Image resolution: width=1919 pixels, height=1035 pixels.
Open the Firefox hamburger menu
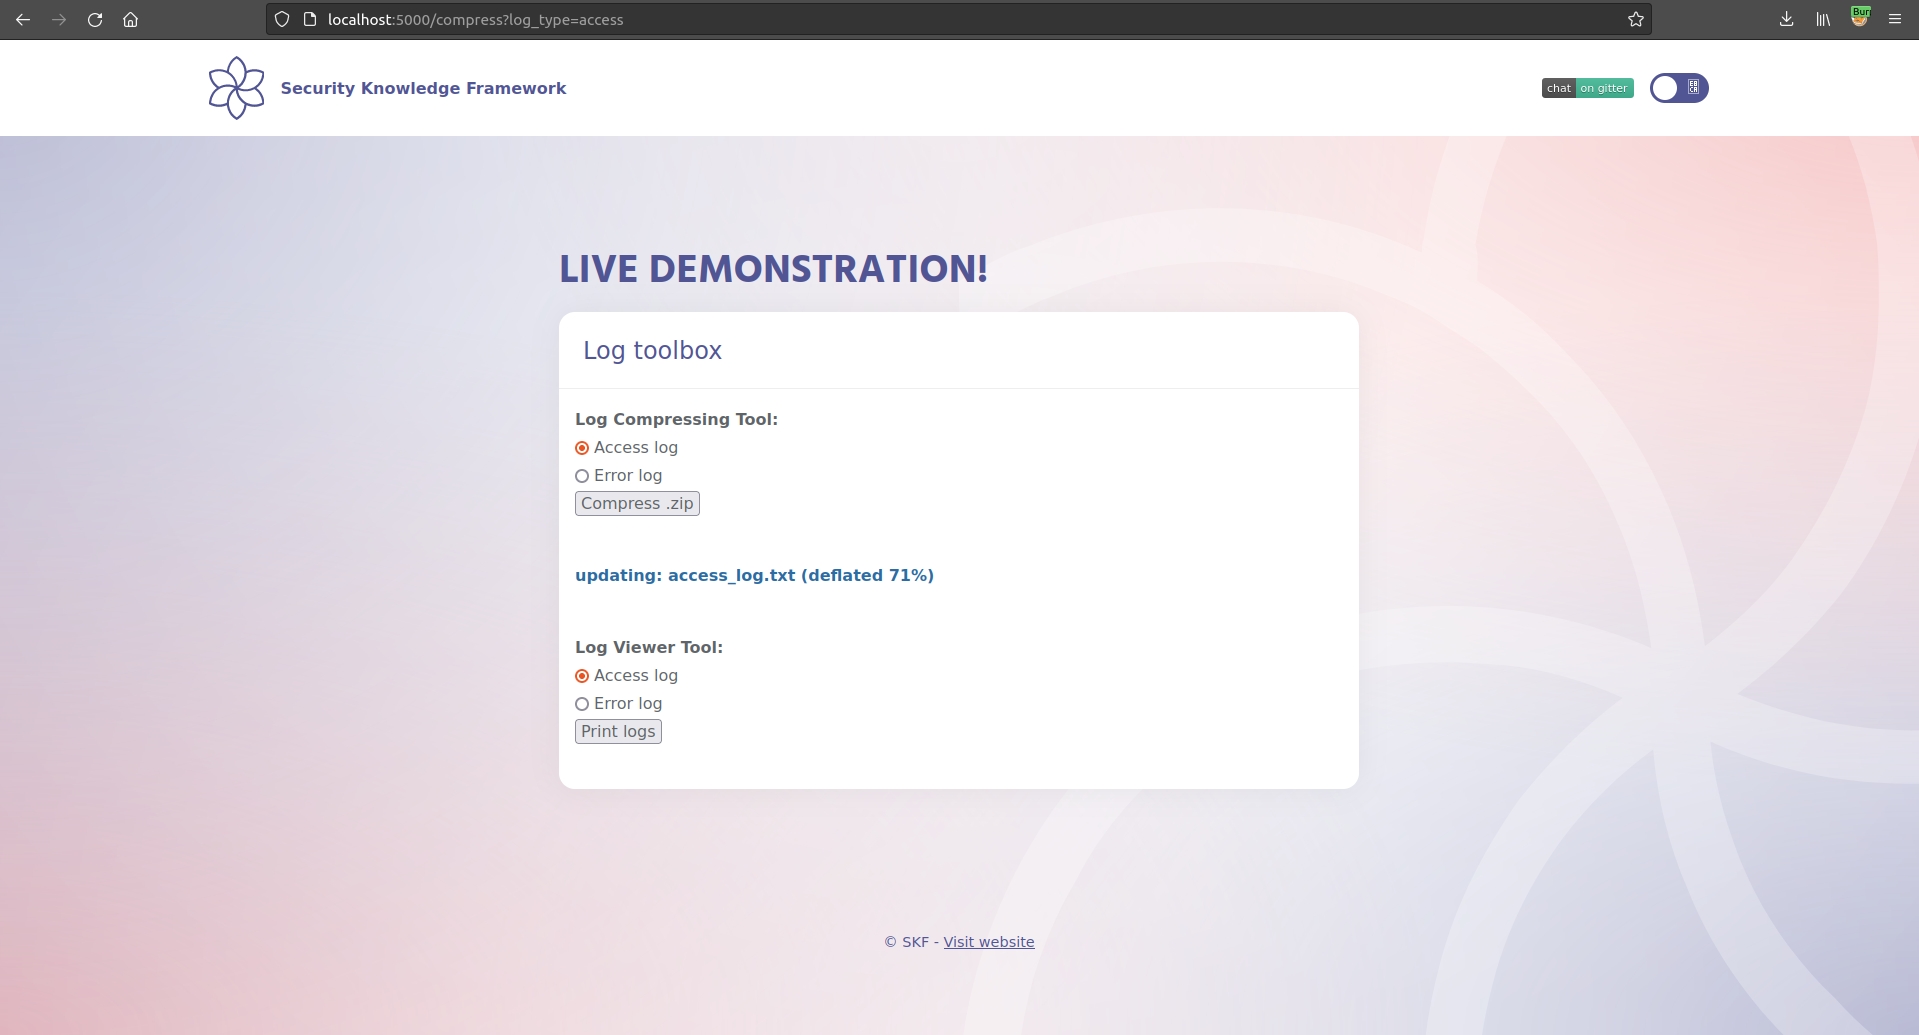point(1895,20)
